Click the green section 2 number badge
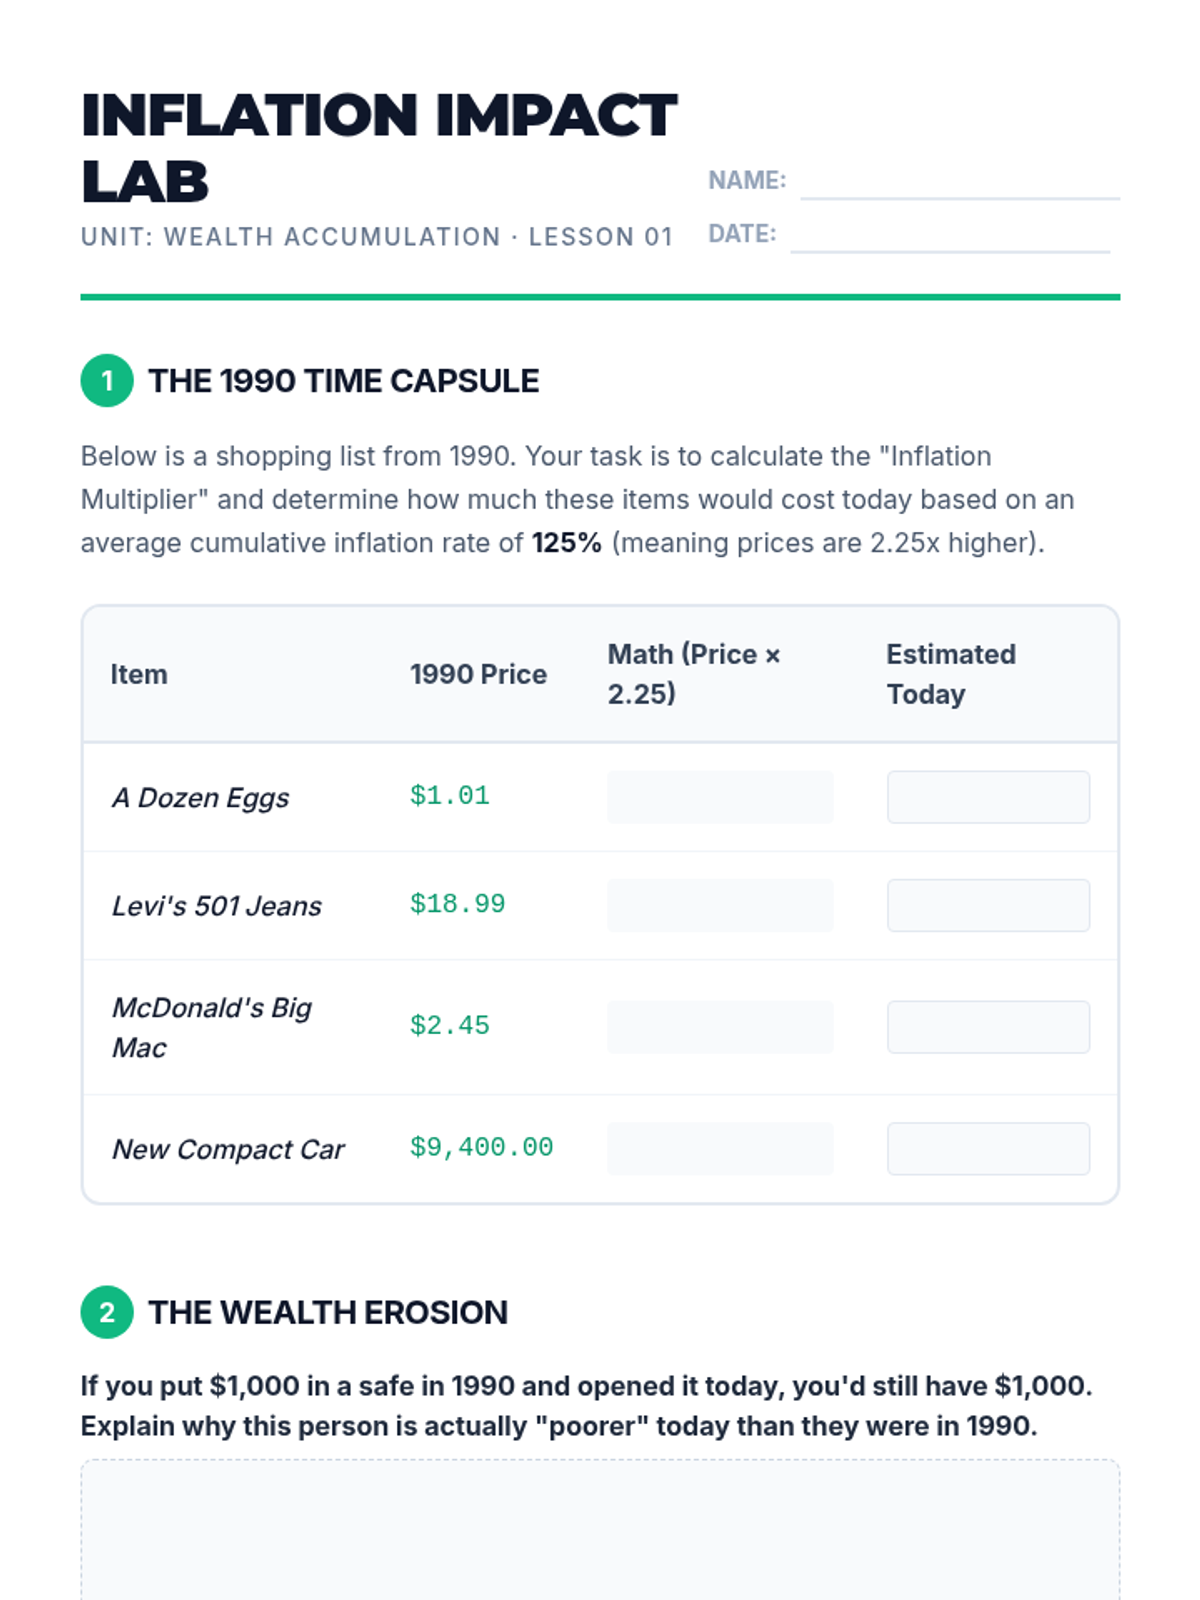The width and height of the screenshot is (1200, 1600). (x=107, y=1312)
